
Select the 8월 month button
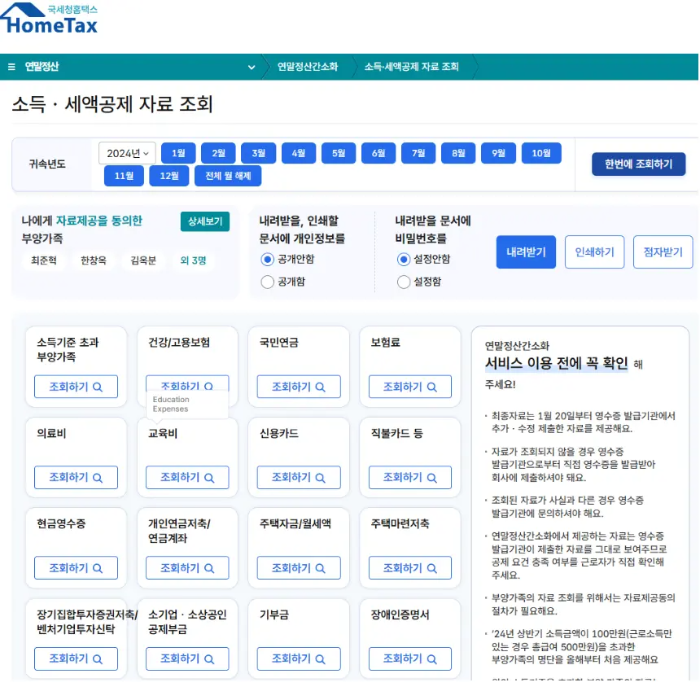coord(458,154)
